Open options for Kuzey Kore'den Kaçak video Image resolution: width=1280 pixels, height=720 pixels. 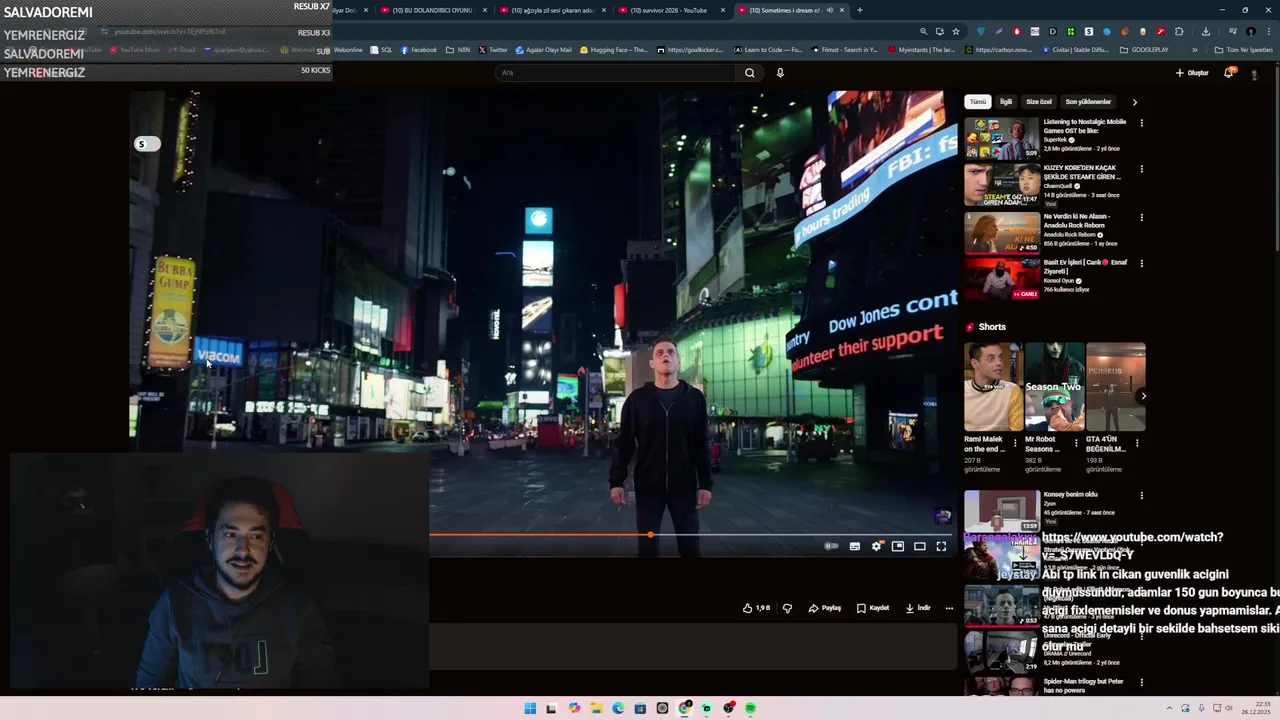click(1141, 169)
